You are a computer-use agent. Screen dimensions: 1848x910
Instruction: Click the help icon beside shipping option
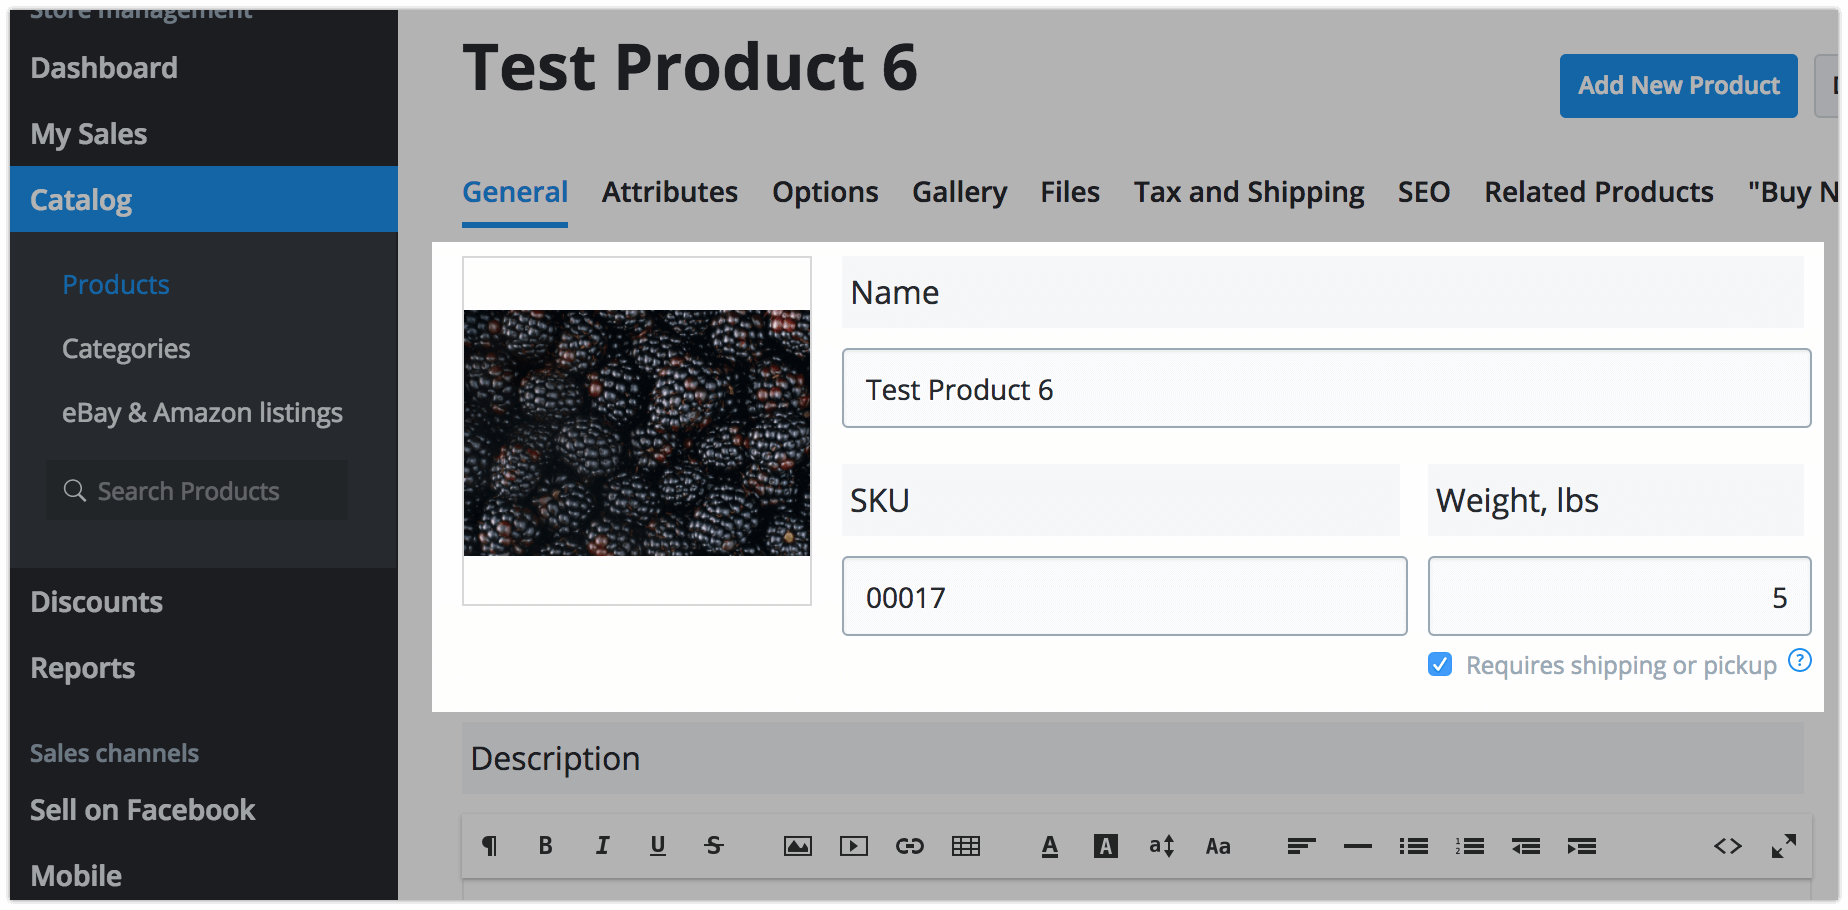1799,661
